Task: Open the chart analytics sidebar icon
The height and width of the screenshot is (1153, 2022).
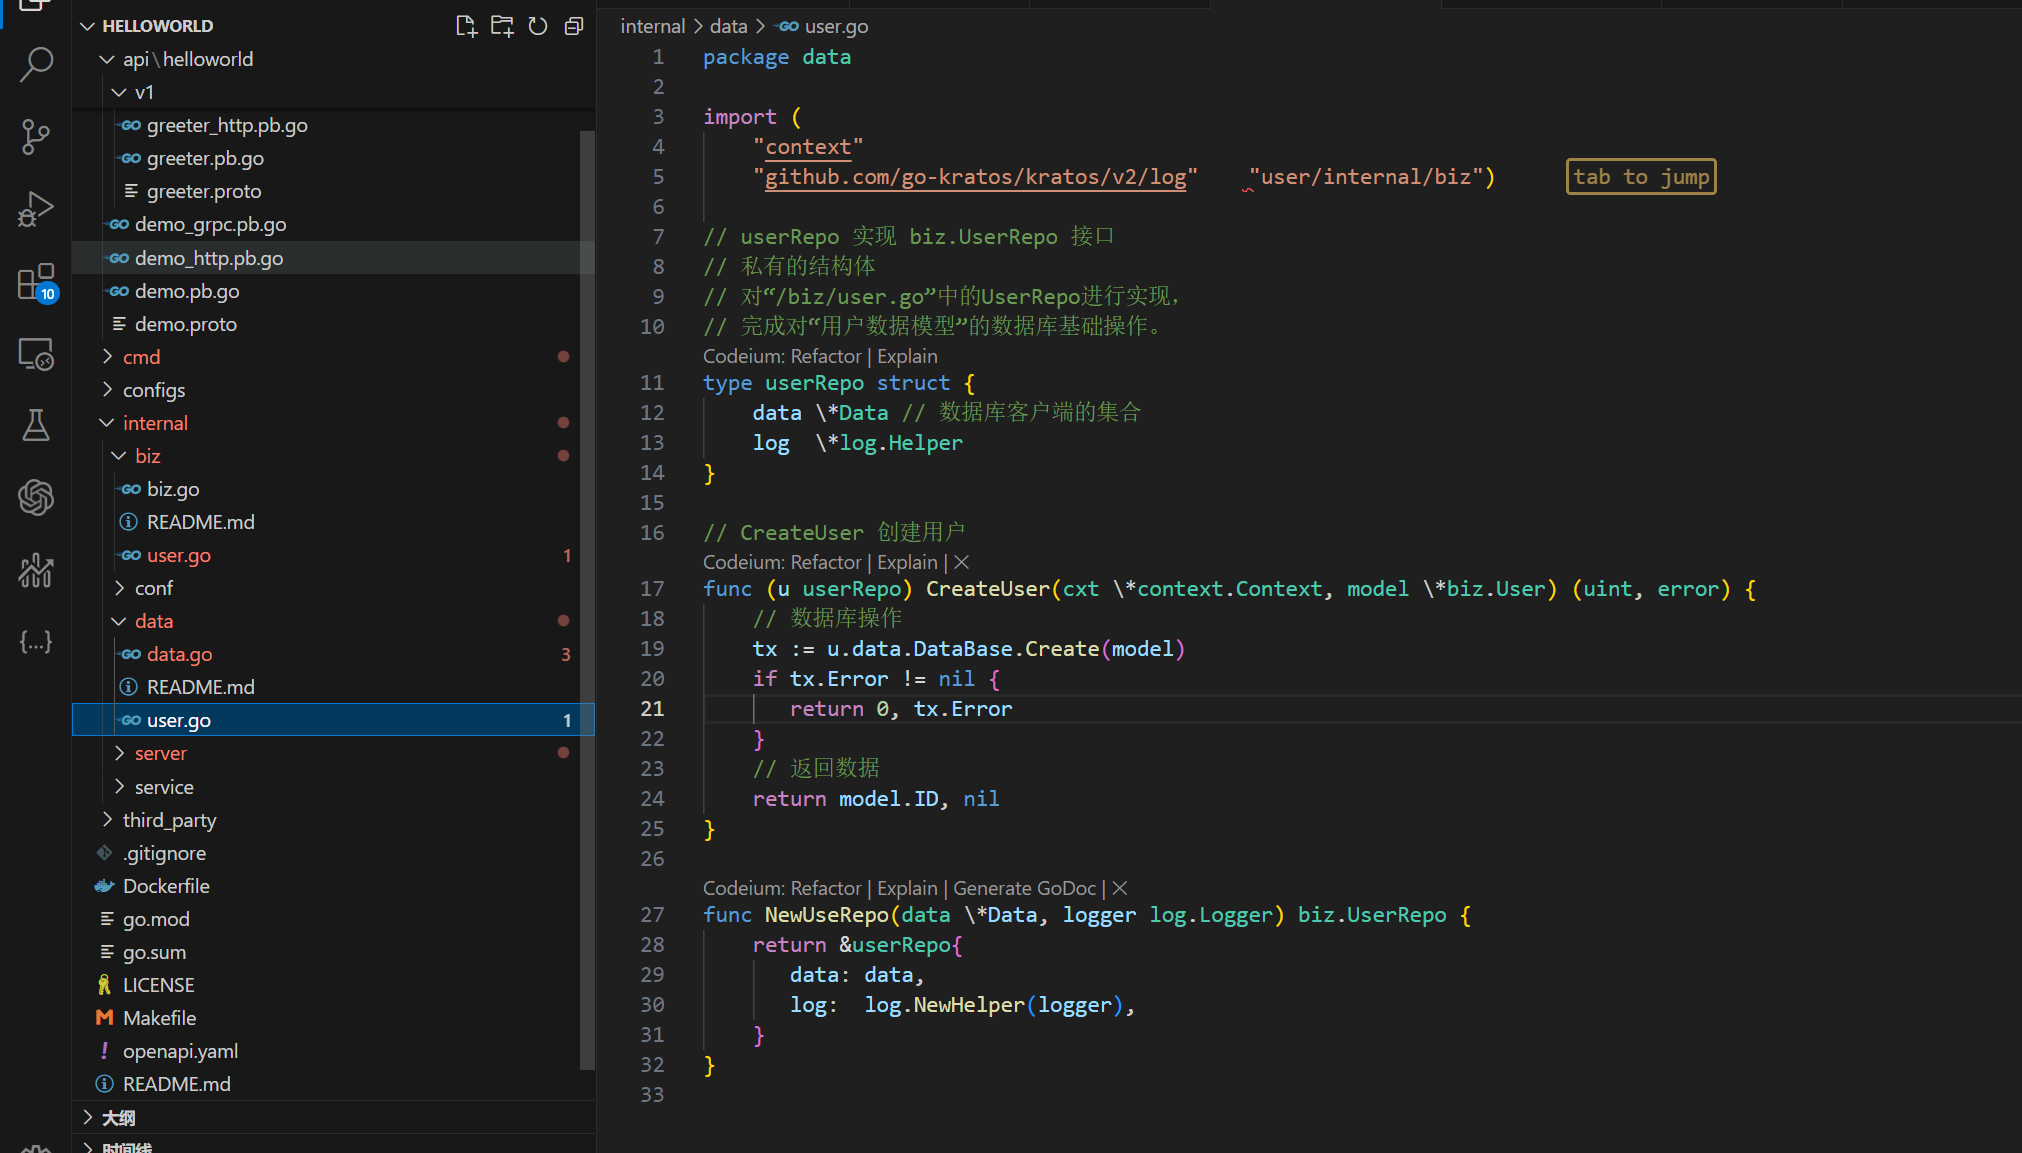Action: tap(36, 570)
